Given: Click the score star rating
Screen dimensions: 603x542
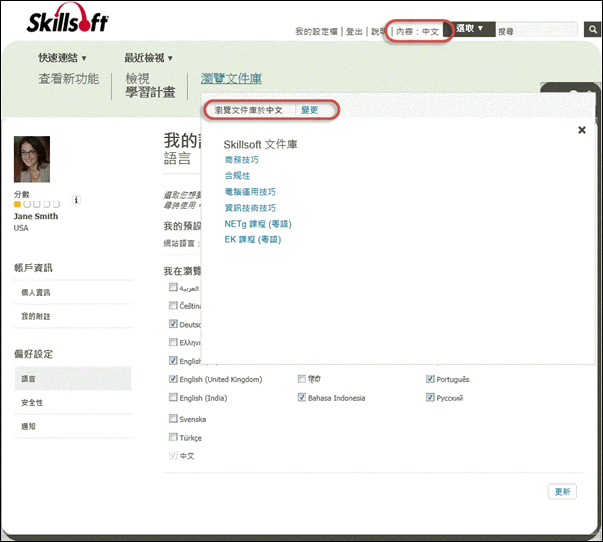Looking at the screenshot, I should click(37, 204).
